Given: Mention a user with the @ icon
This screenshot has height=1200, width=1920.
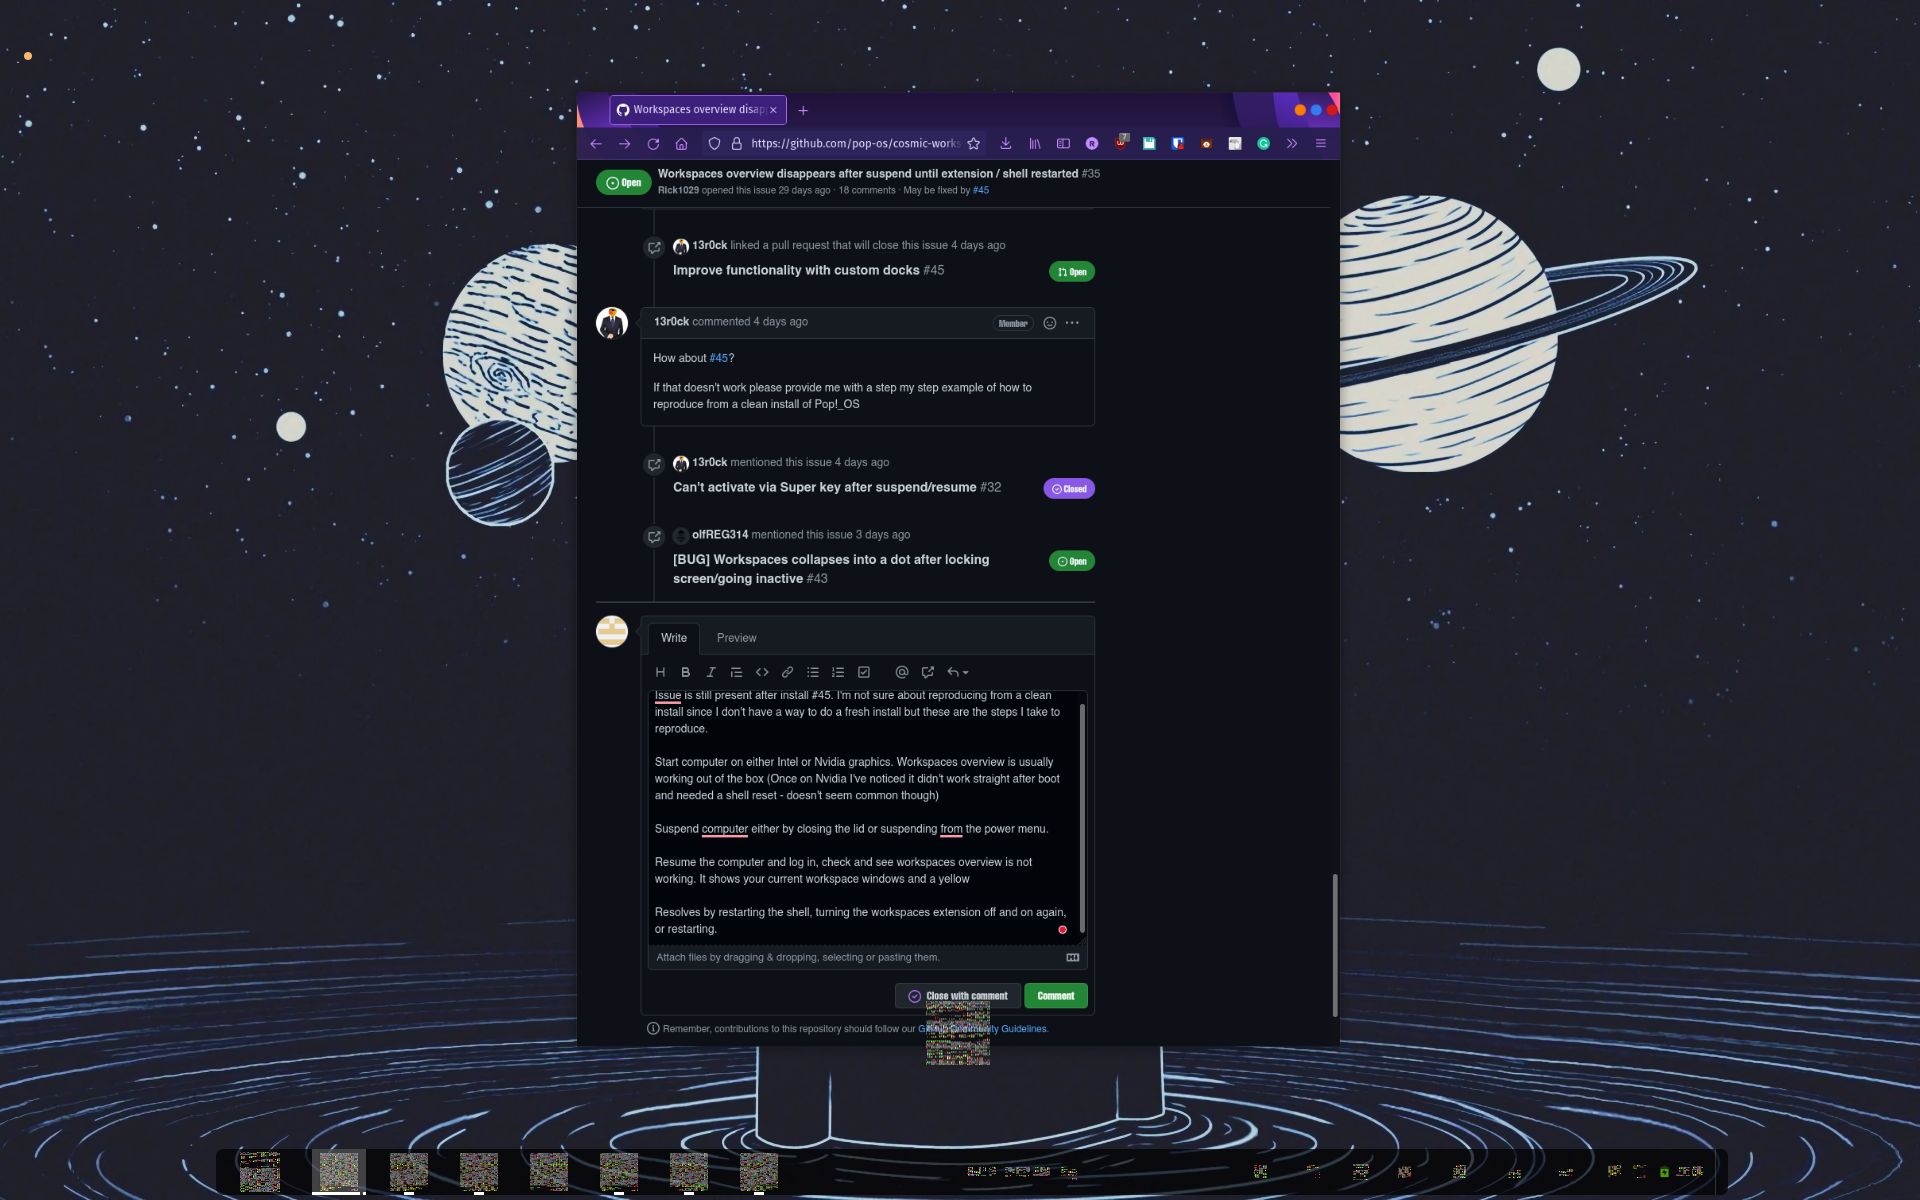Looking at the screenshot, I should tap(902, 672).
